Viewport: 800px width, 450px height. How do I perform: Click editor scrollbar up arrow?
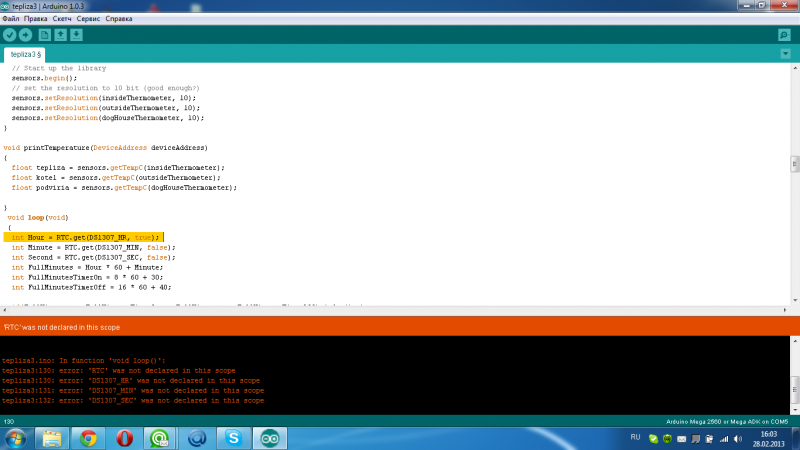point(795,67)
